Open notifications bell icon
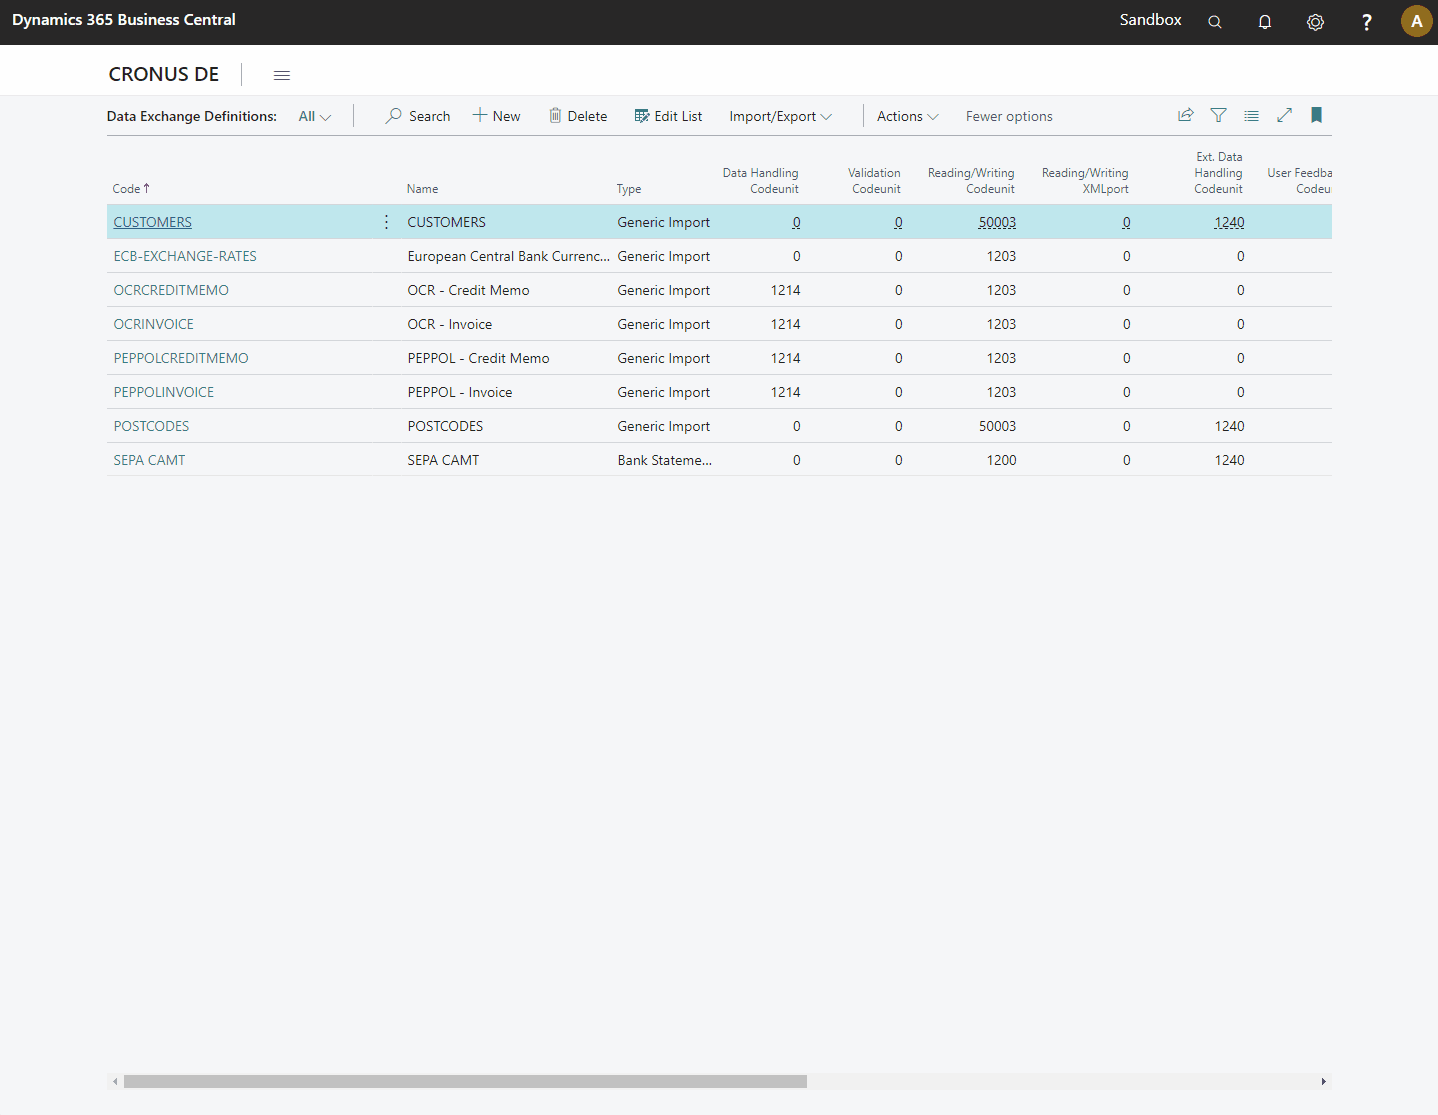 1264,21
